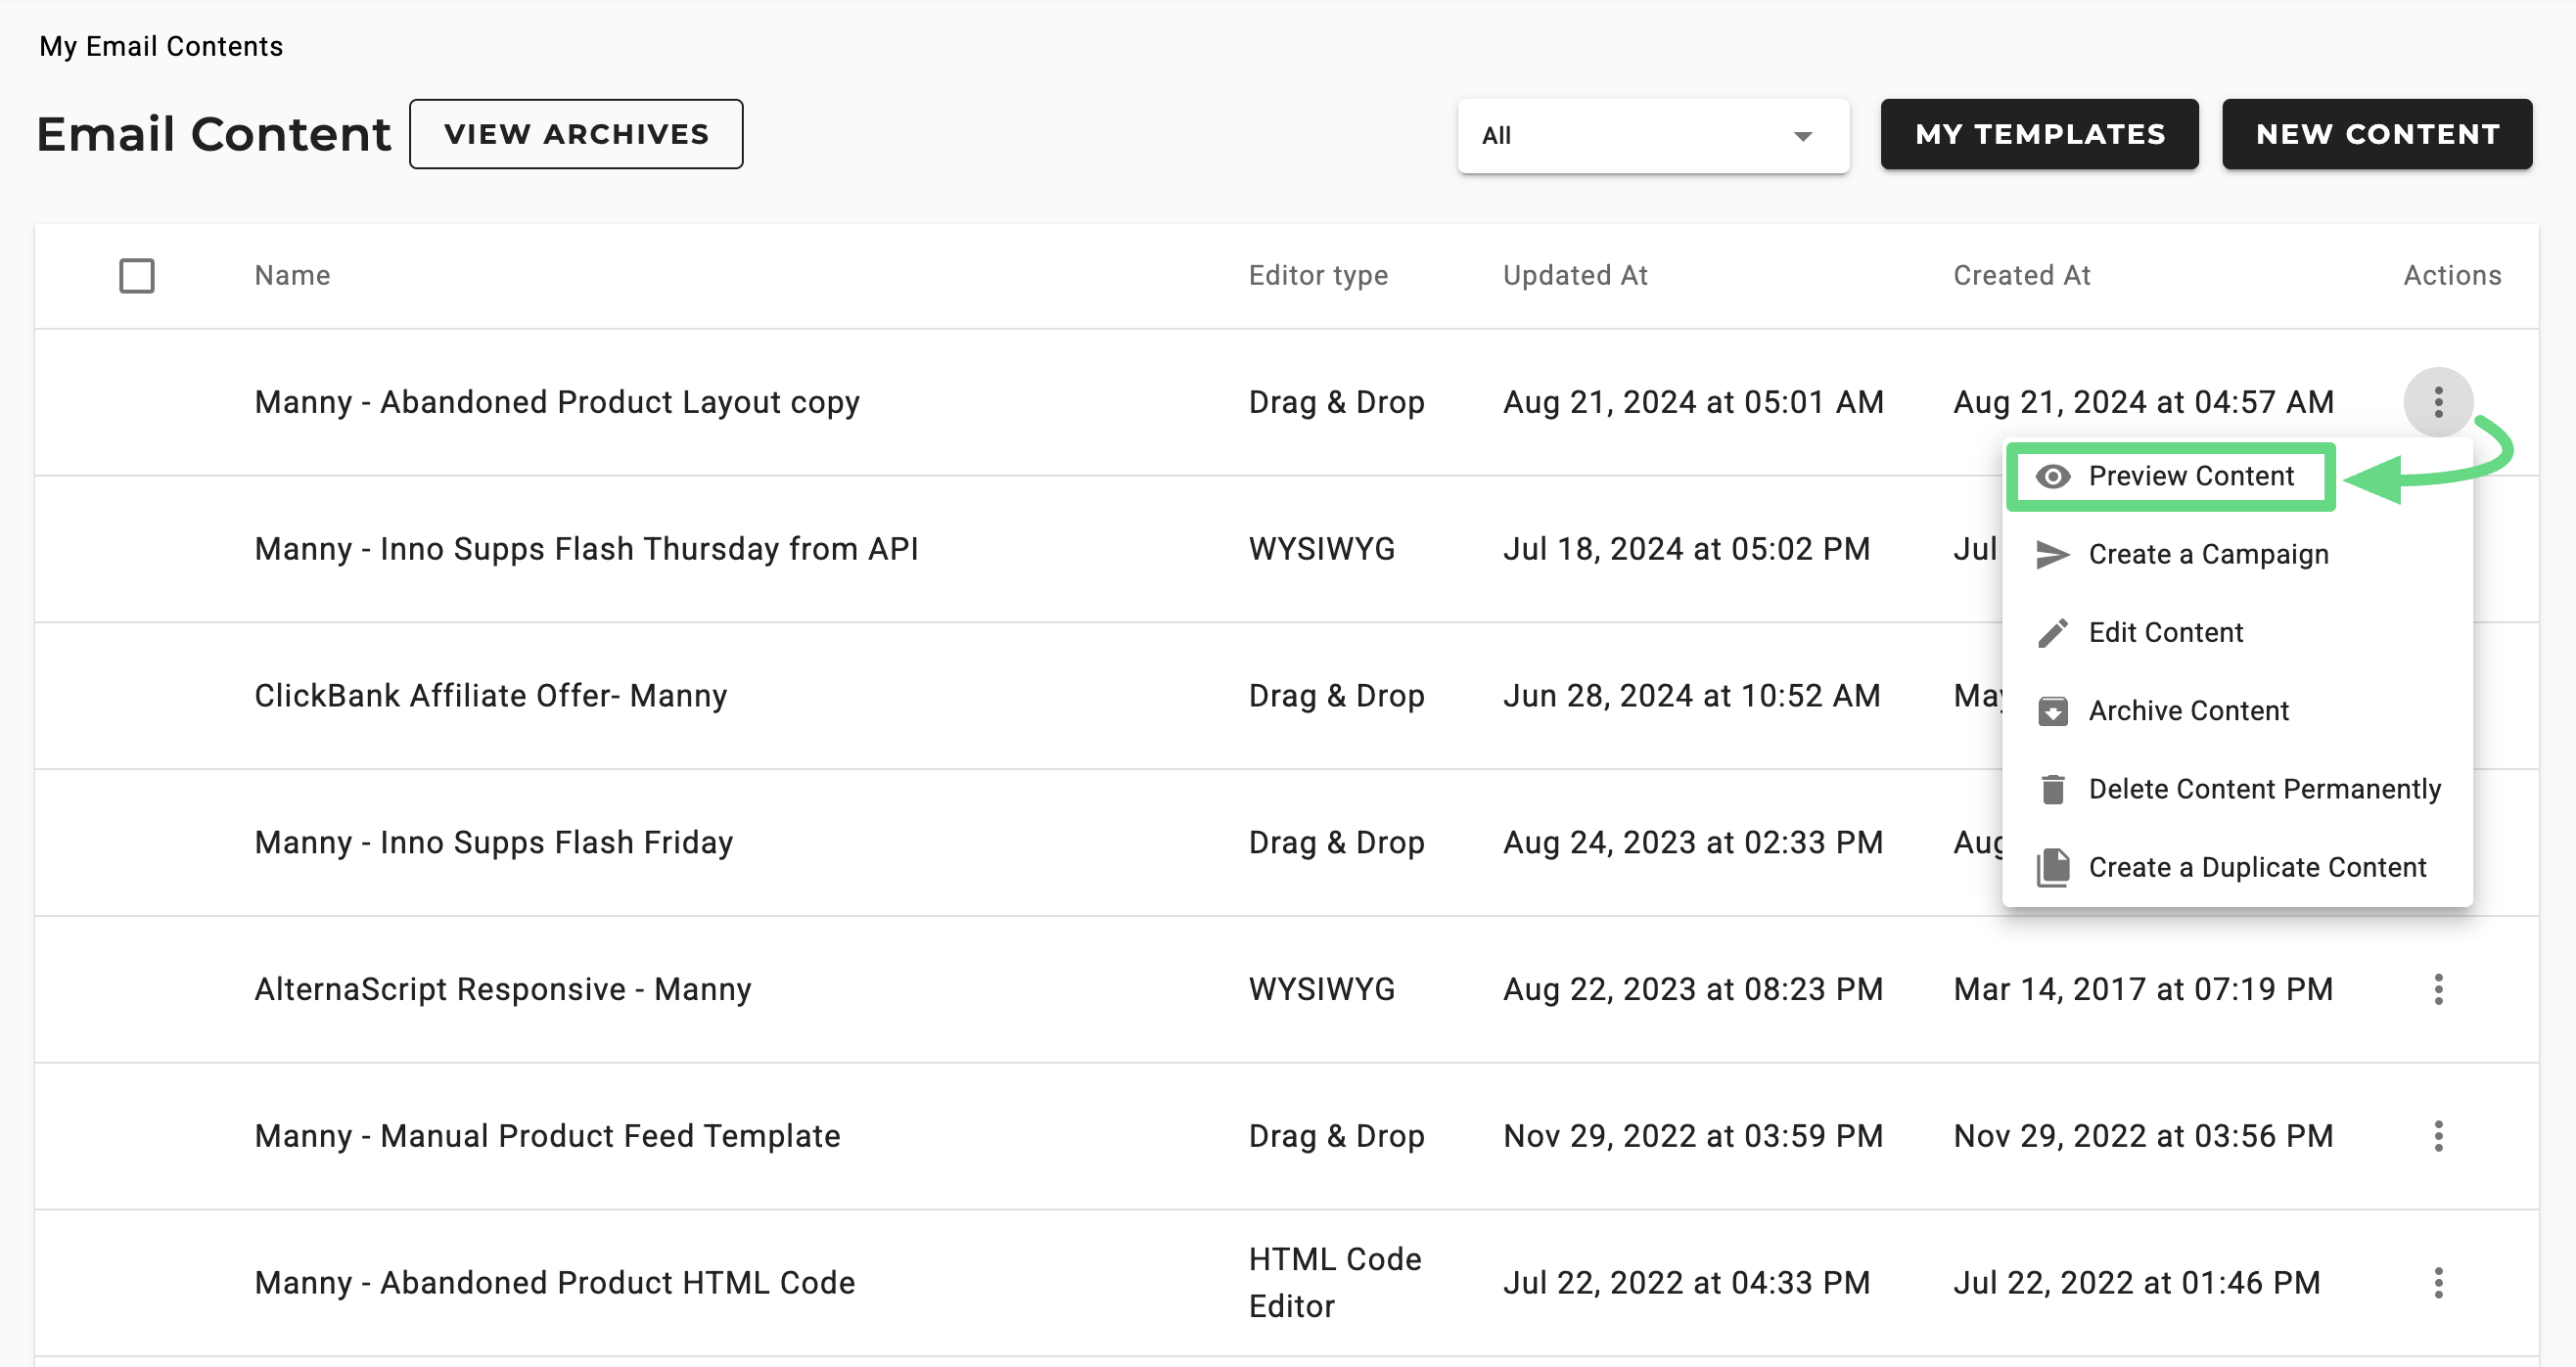This screenshot has width=2576, height=1367.
Task: Select Archive Content menu option
Action: point(2237,711)
